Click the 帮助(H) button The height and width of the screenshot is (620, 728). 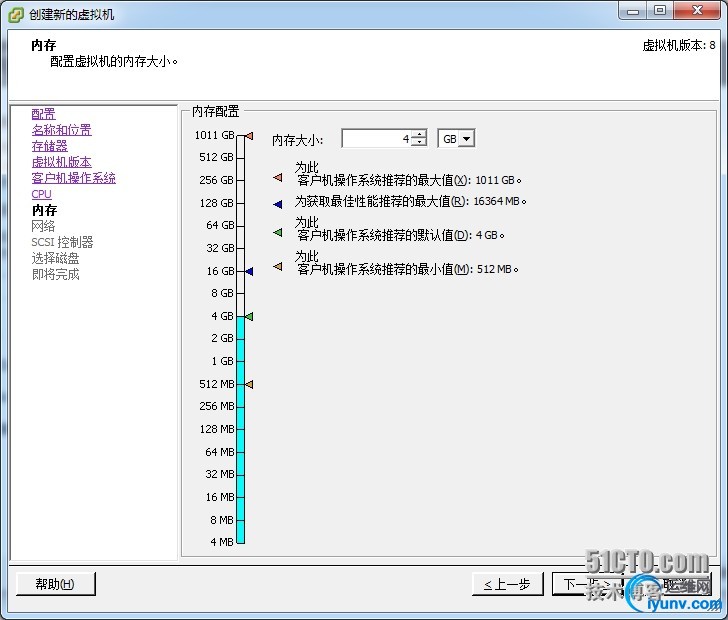pyautogui.click(x=56, y=584)
